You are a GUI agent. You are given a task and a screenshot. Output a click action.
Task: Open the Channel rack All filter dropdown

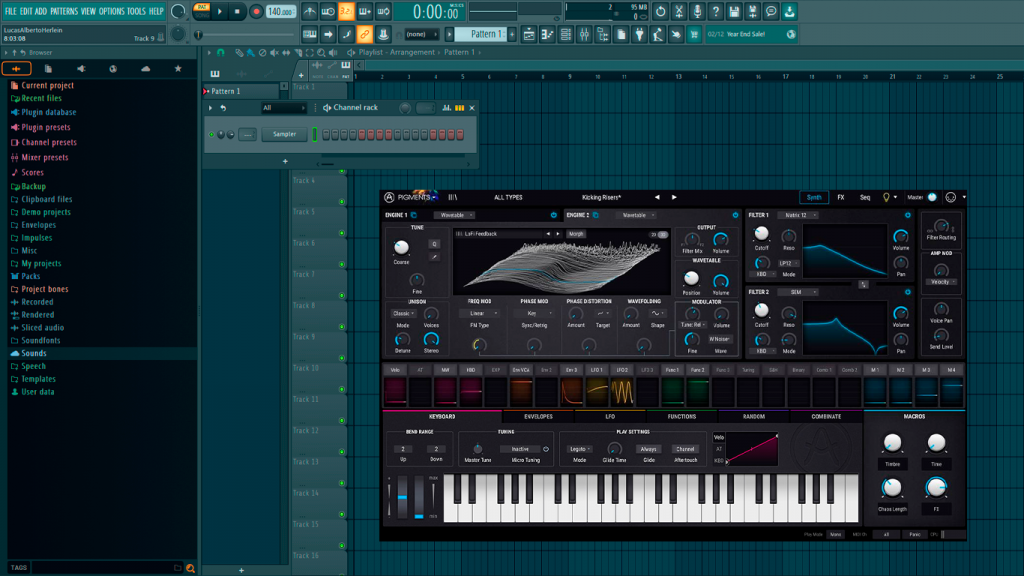[283, 108]
